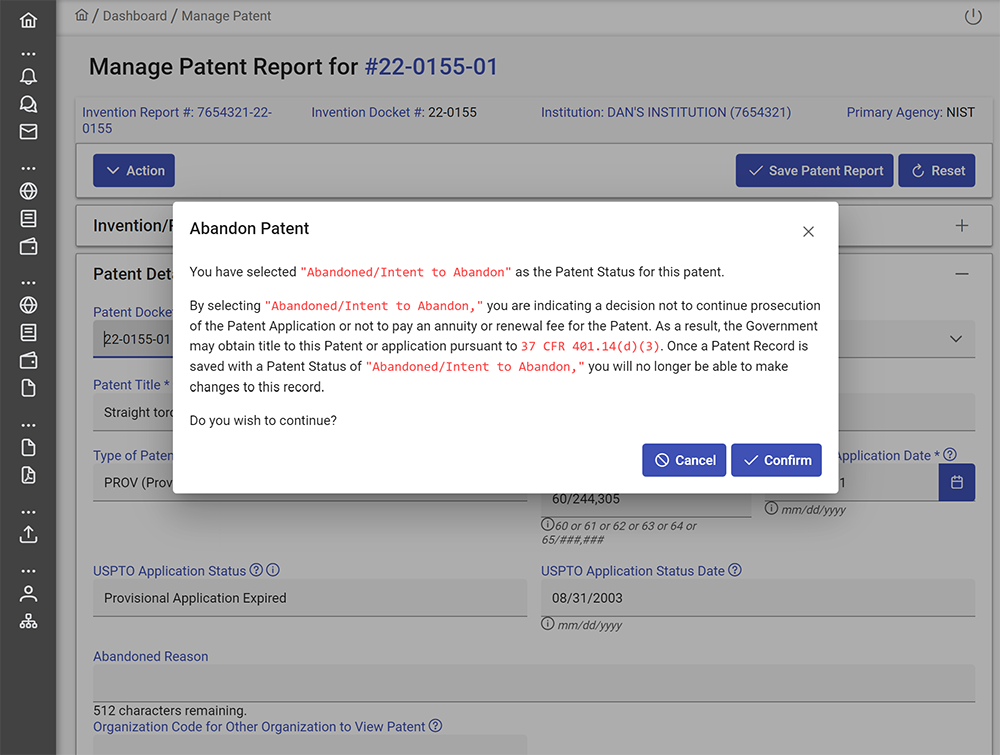
Task: Expand the Invention section with plus icon
Action: 961,226
